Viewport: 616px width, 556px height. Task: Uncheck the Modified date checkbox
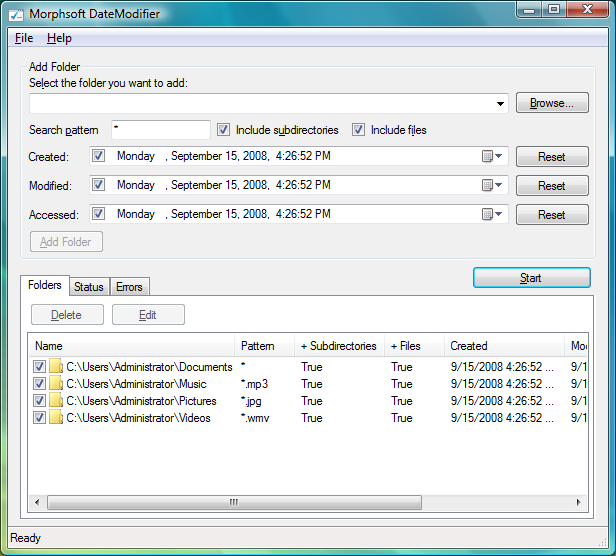click(x=98, y=185)
